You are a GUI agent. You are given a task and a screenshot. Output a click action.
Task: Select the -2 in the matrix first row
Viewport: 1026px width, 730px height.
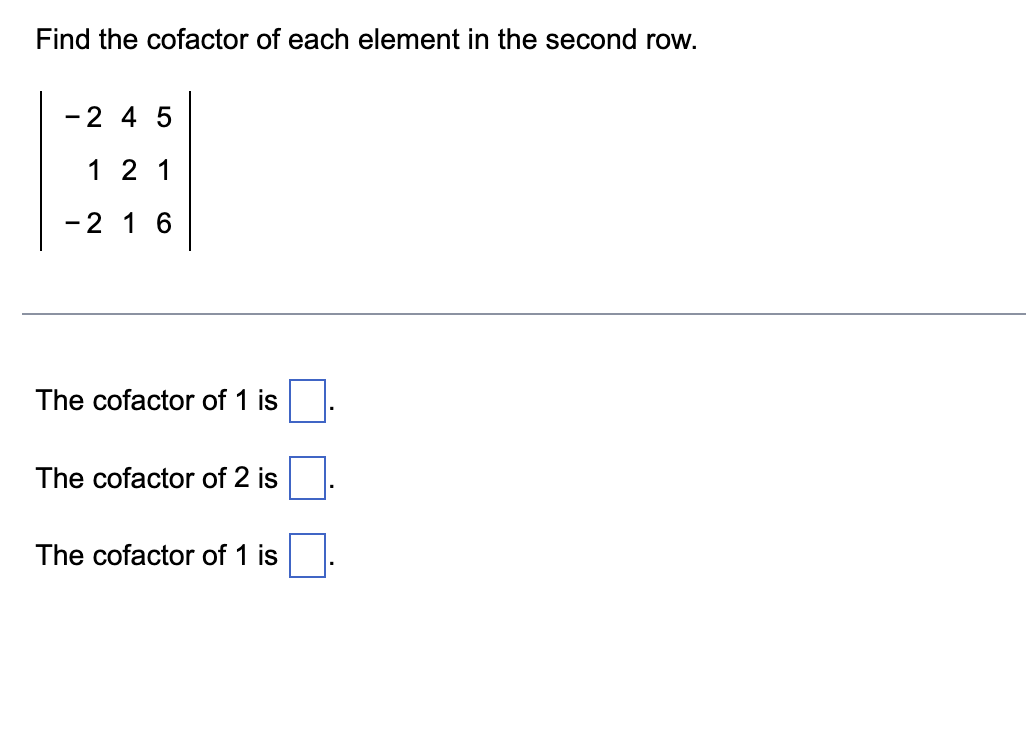[x=84, y=117]
